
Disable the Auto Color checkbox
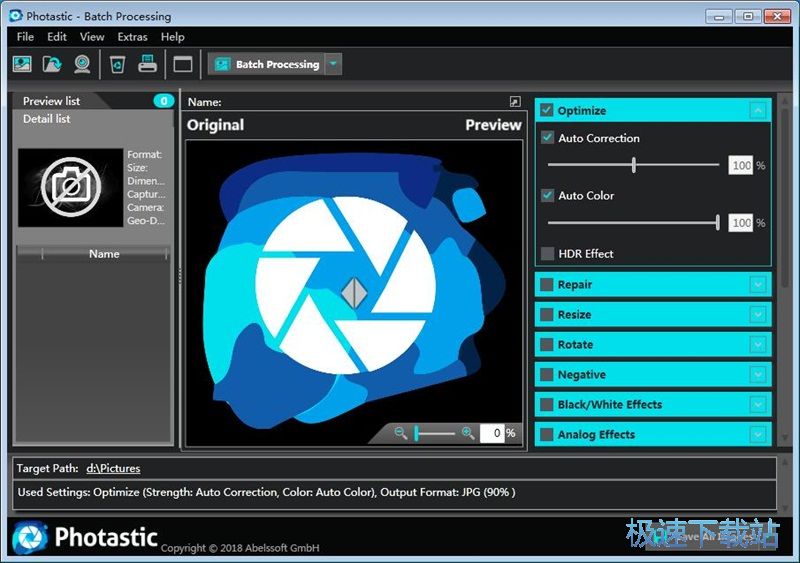click(x=547, y=195)
